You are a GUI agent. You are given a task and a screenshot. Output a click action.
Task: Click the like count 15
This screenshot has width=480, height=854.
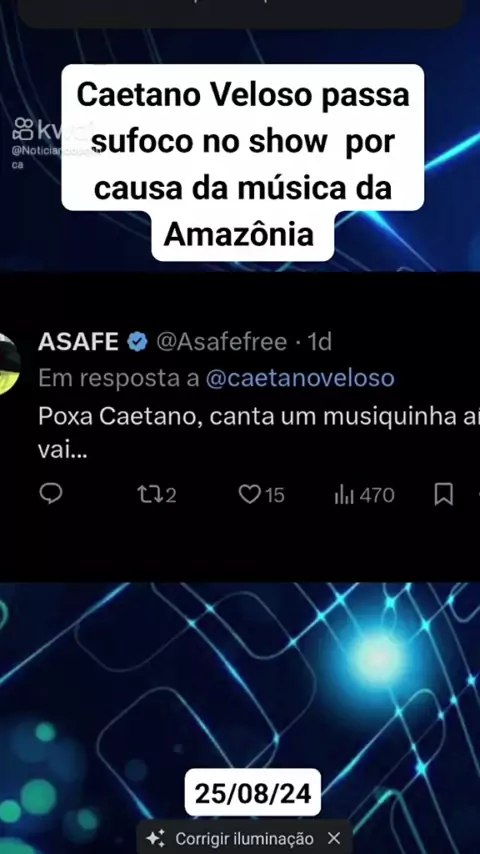click(275, 495)
